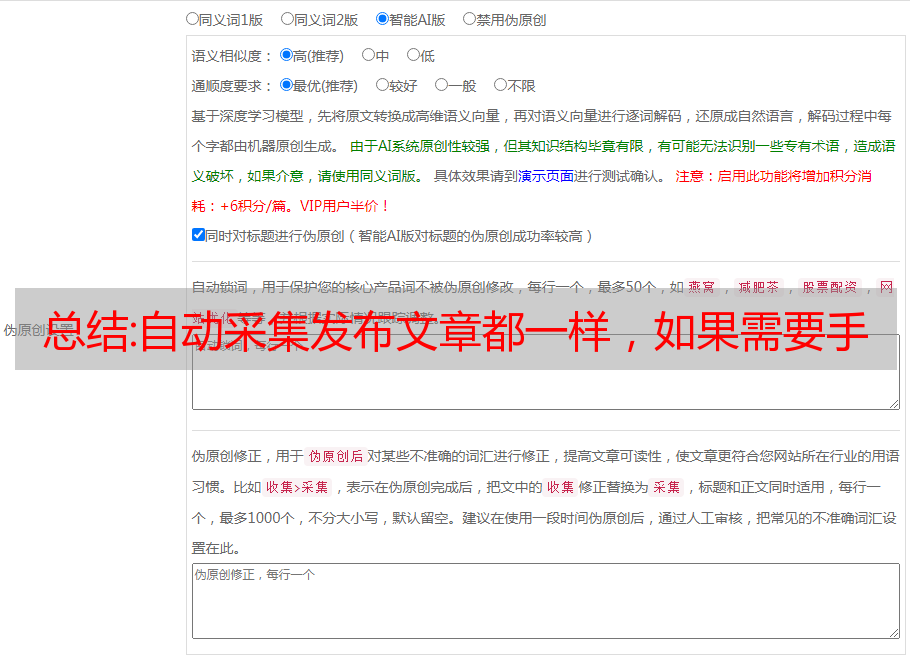Click inside the 自动锁词 textarea
The height and width of the screenshot is (658, 911).
coord(546,372)
